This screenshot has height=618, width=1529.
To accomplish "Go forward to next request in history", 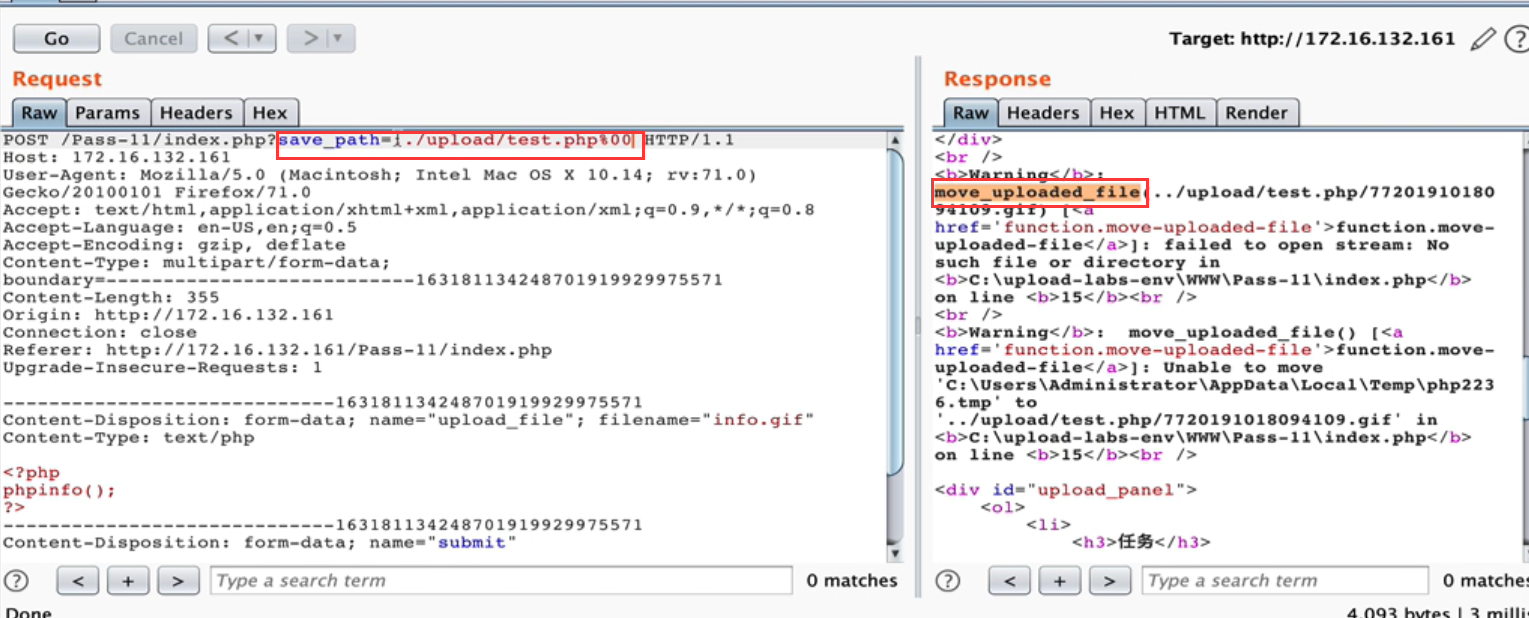I will [310, 38].
